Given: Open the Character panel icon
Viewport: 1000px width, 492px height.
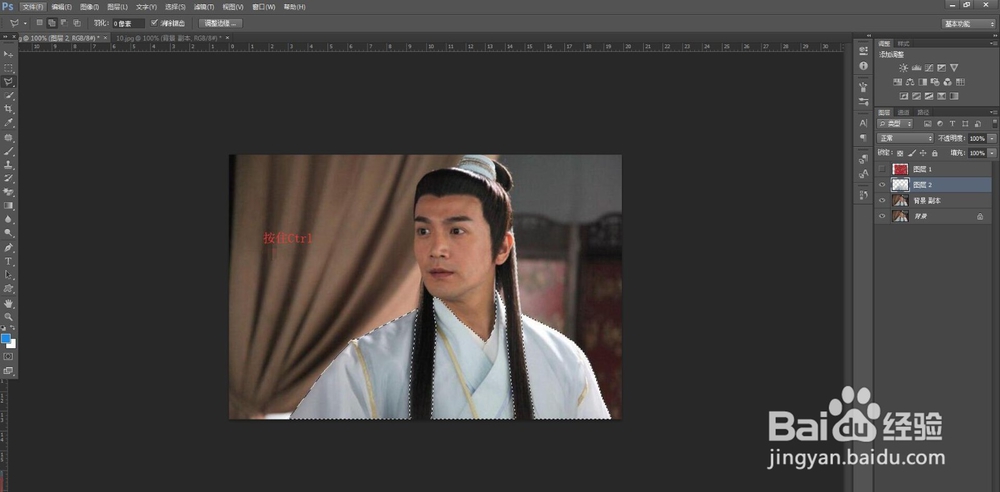Looking at the screenshot, I should pos(864,123).
